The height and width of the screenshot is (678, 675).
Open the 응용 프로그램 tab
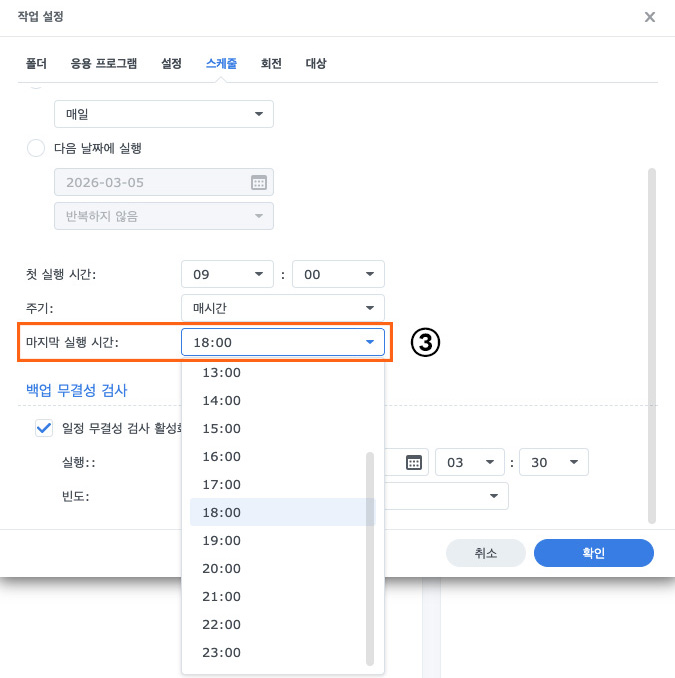point(104,63)
